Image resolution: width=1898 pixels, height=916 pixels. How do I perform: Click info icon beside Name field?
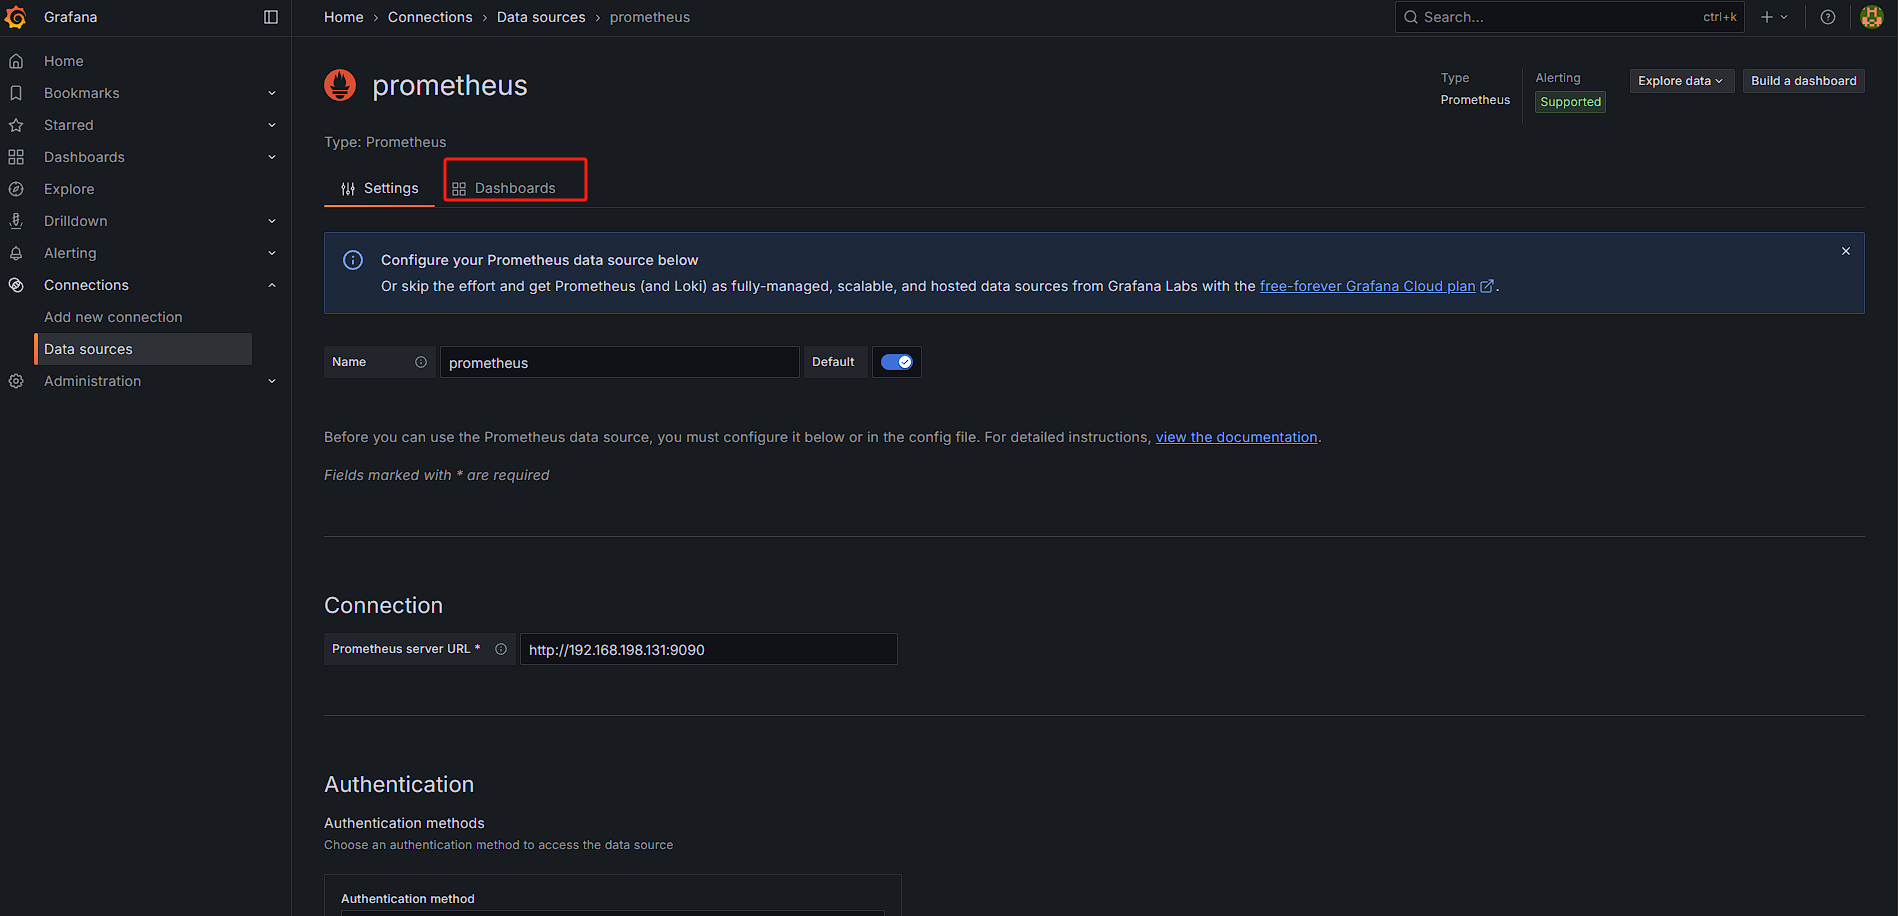point(421,362)
